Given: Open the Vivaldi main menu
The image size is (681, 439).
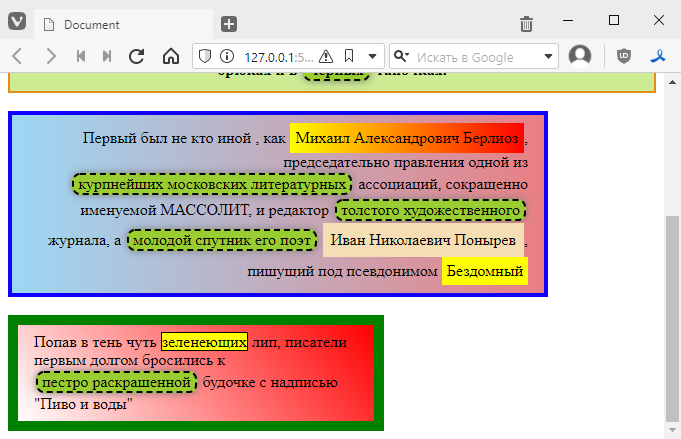Looking at the screenshot, I should (17, 22).
